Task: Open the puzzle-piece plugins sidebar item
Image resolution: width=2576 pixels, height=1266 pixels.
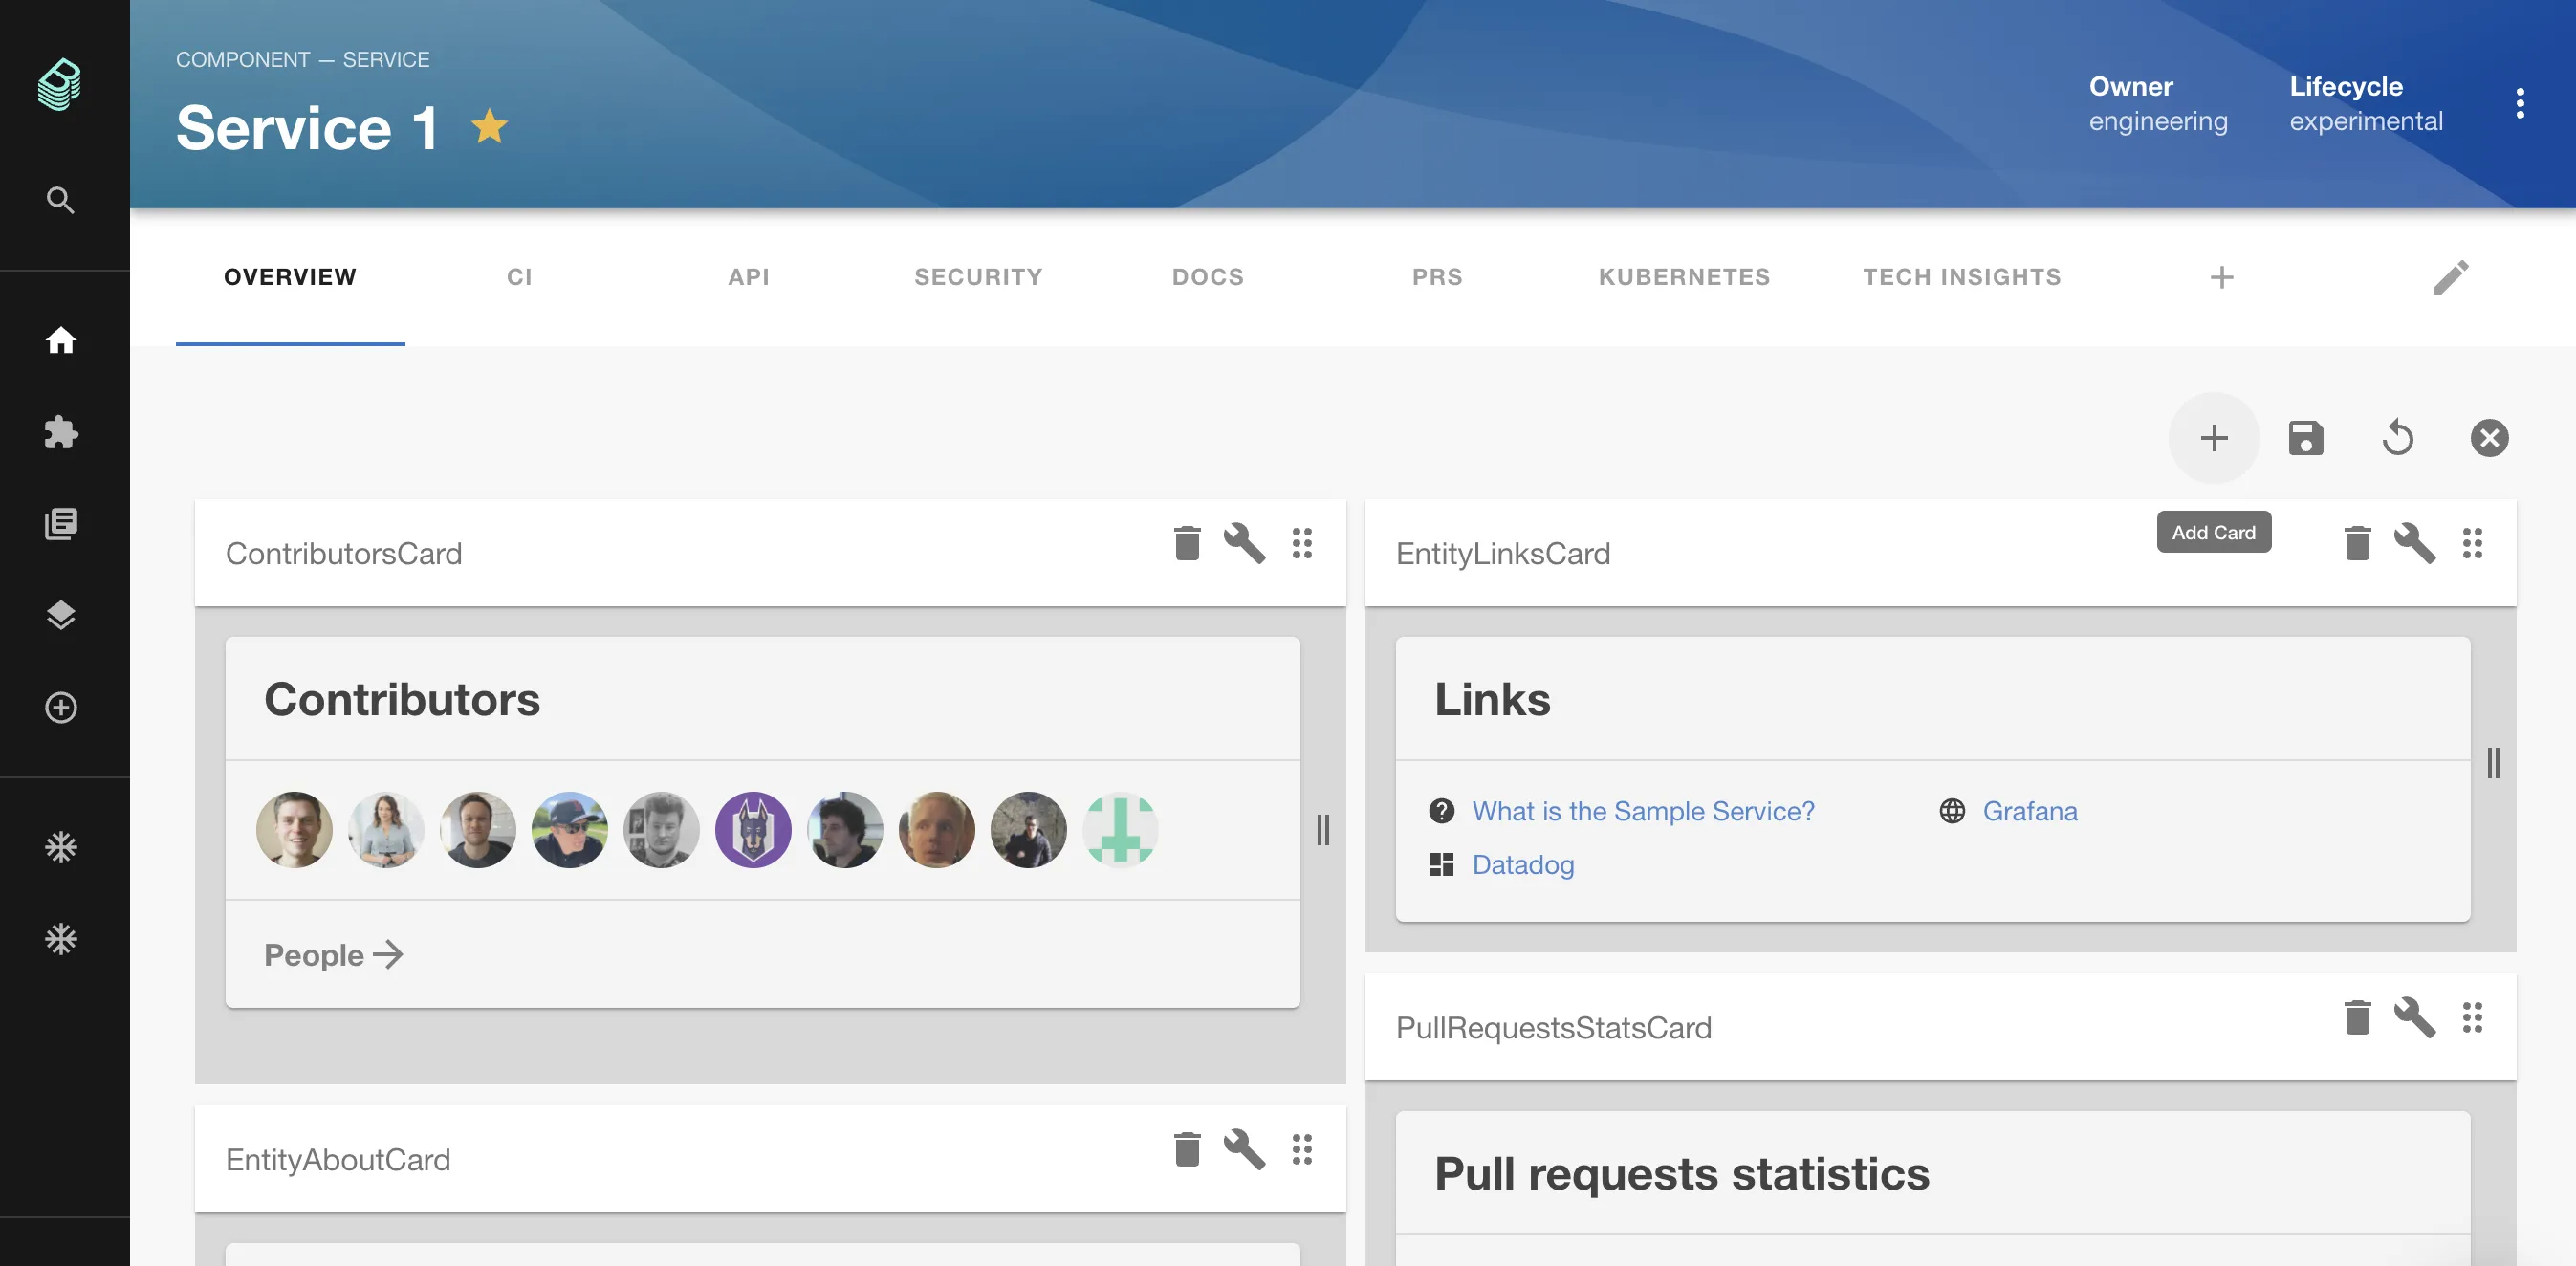Action: coord(61,432)
